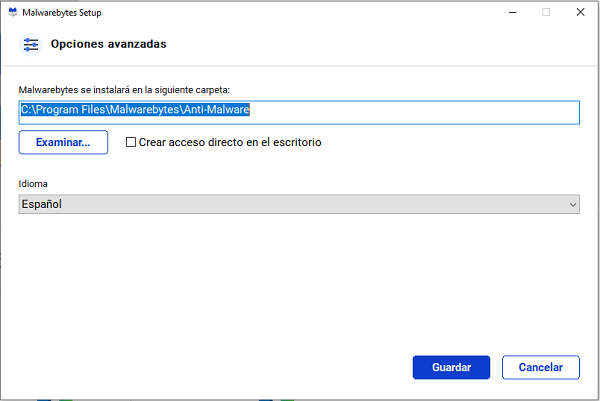The height and width of the screenshot is (401, 600).
Task: Click the 'Opciones avanzadas' heading
Action: (x=108, y=45)
